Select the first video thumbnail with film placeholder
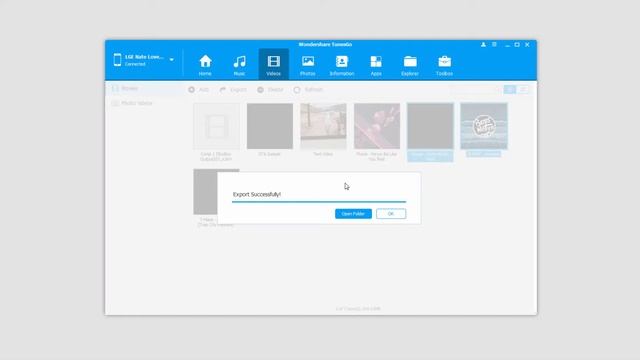The image size is (640, 360). (x=216, y=126)
